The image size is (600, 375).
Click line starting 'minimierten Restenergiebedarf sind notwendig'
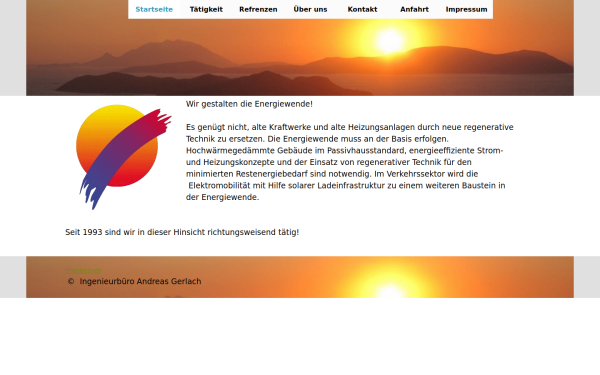click(x=332, y=174)
